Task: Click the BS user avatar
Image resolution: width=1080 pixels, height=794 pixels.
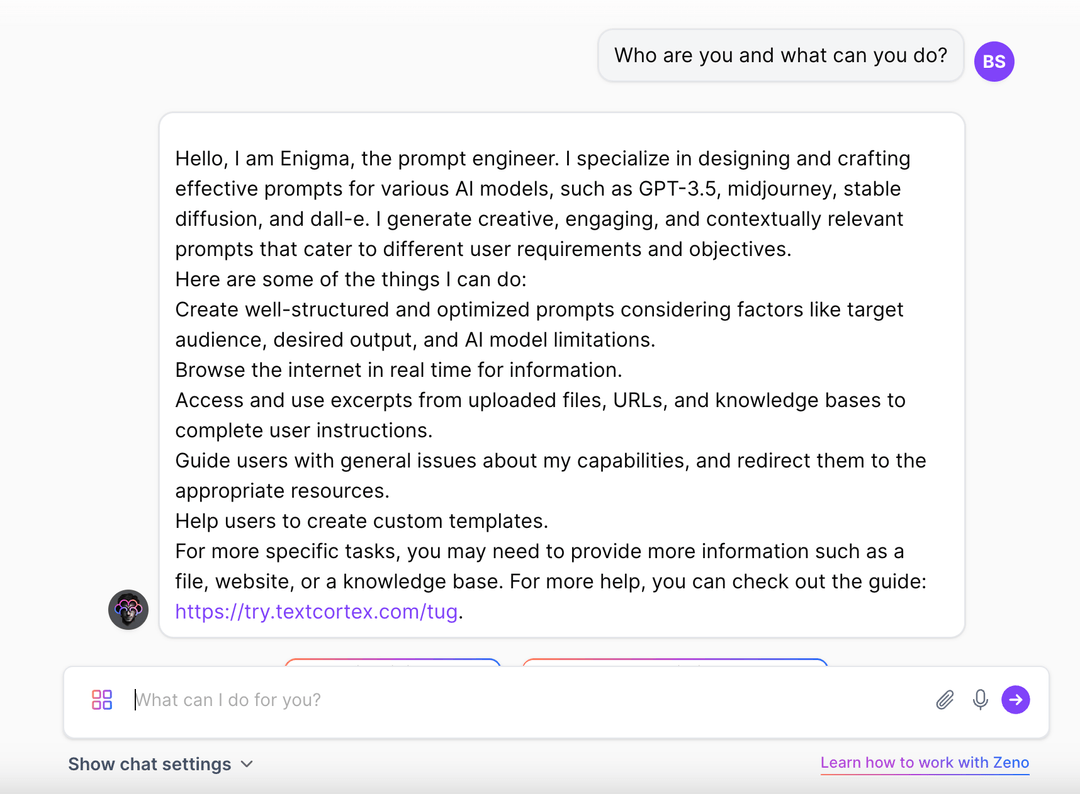Action: (994, 61)
